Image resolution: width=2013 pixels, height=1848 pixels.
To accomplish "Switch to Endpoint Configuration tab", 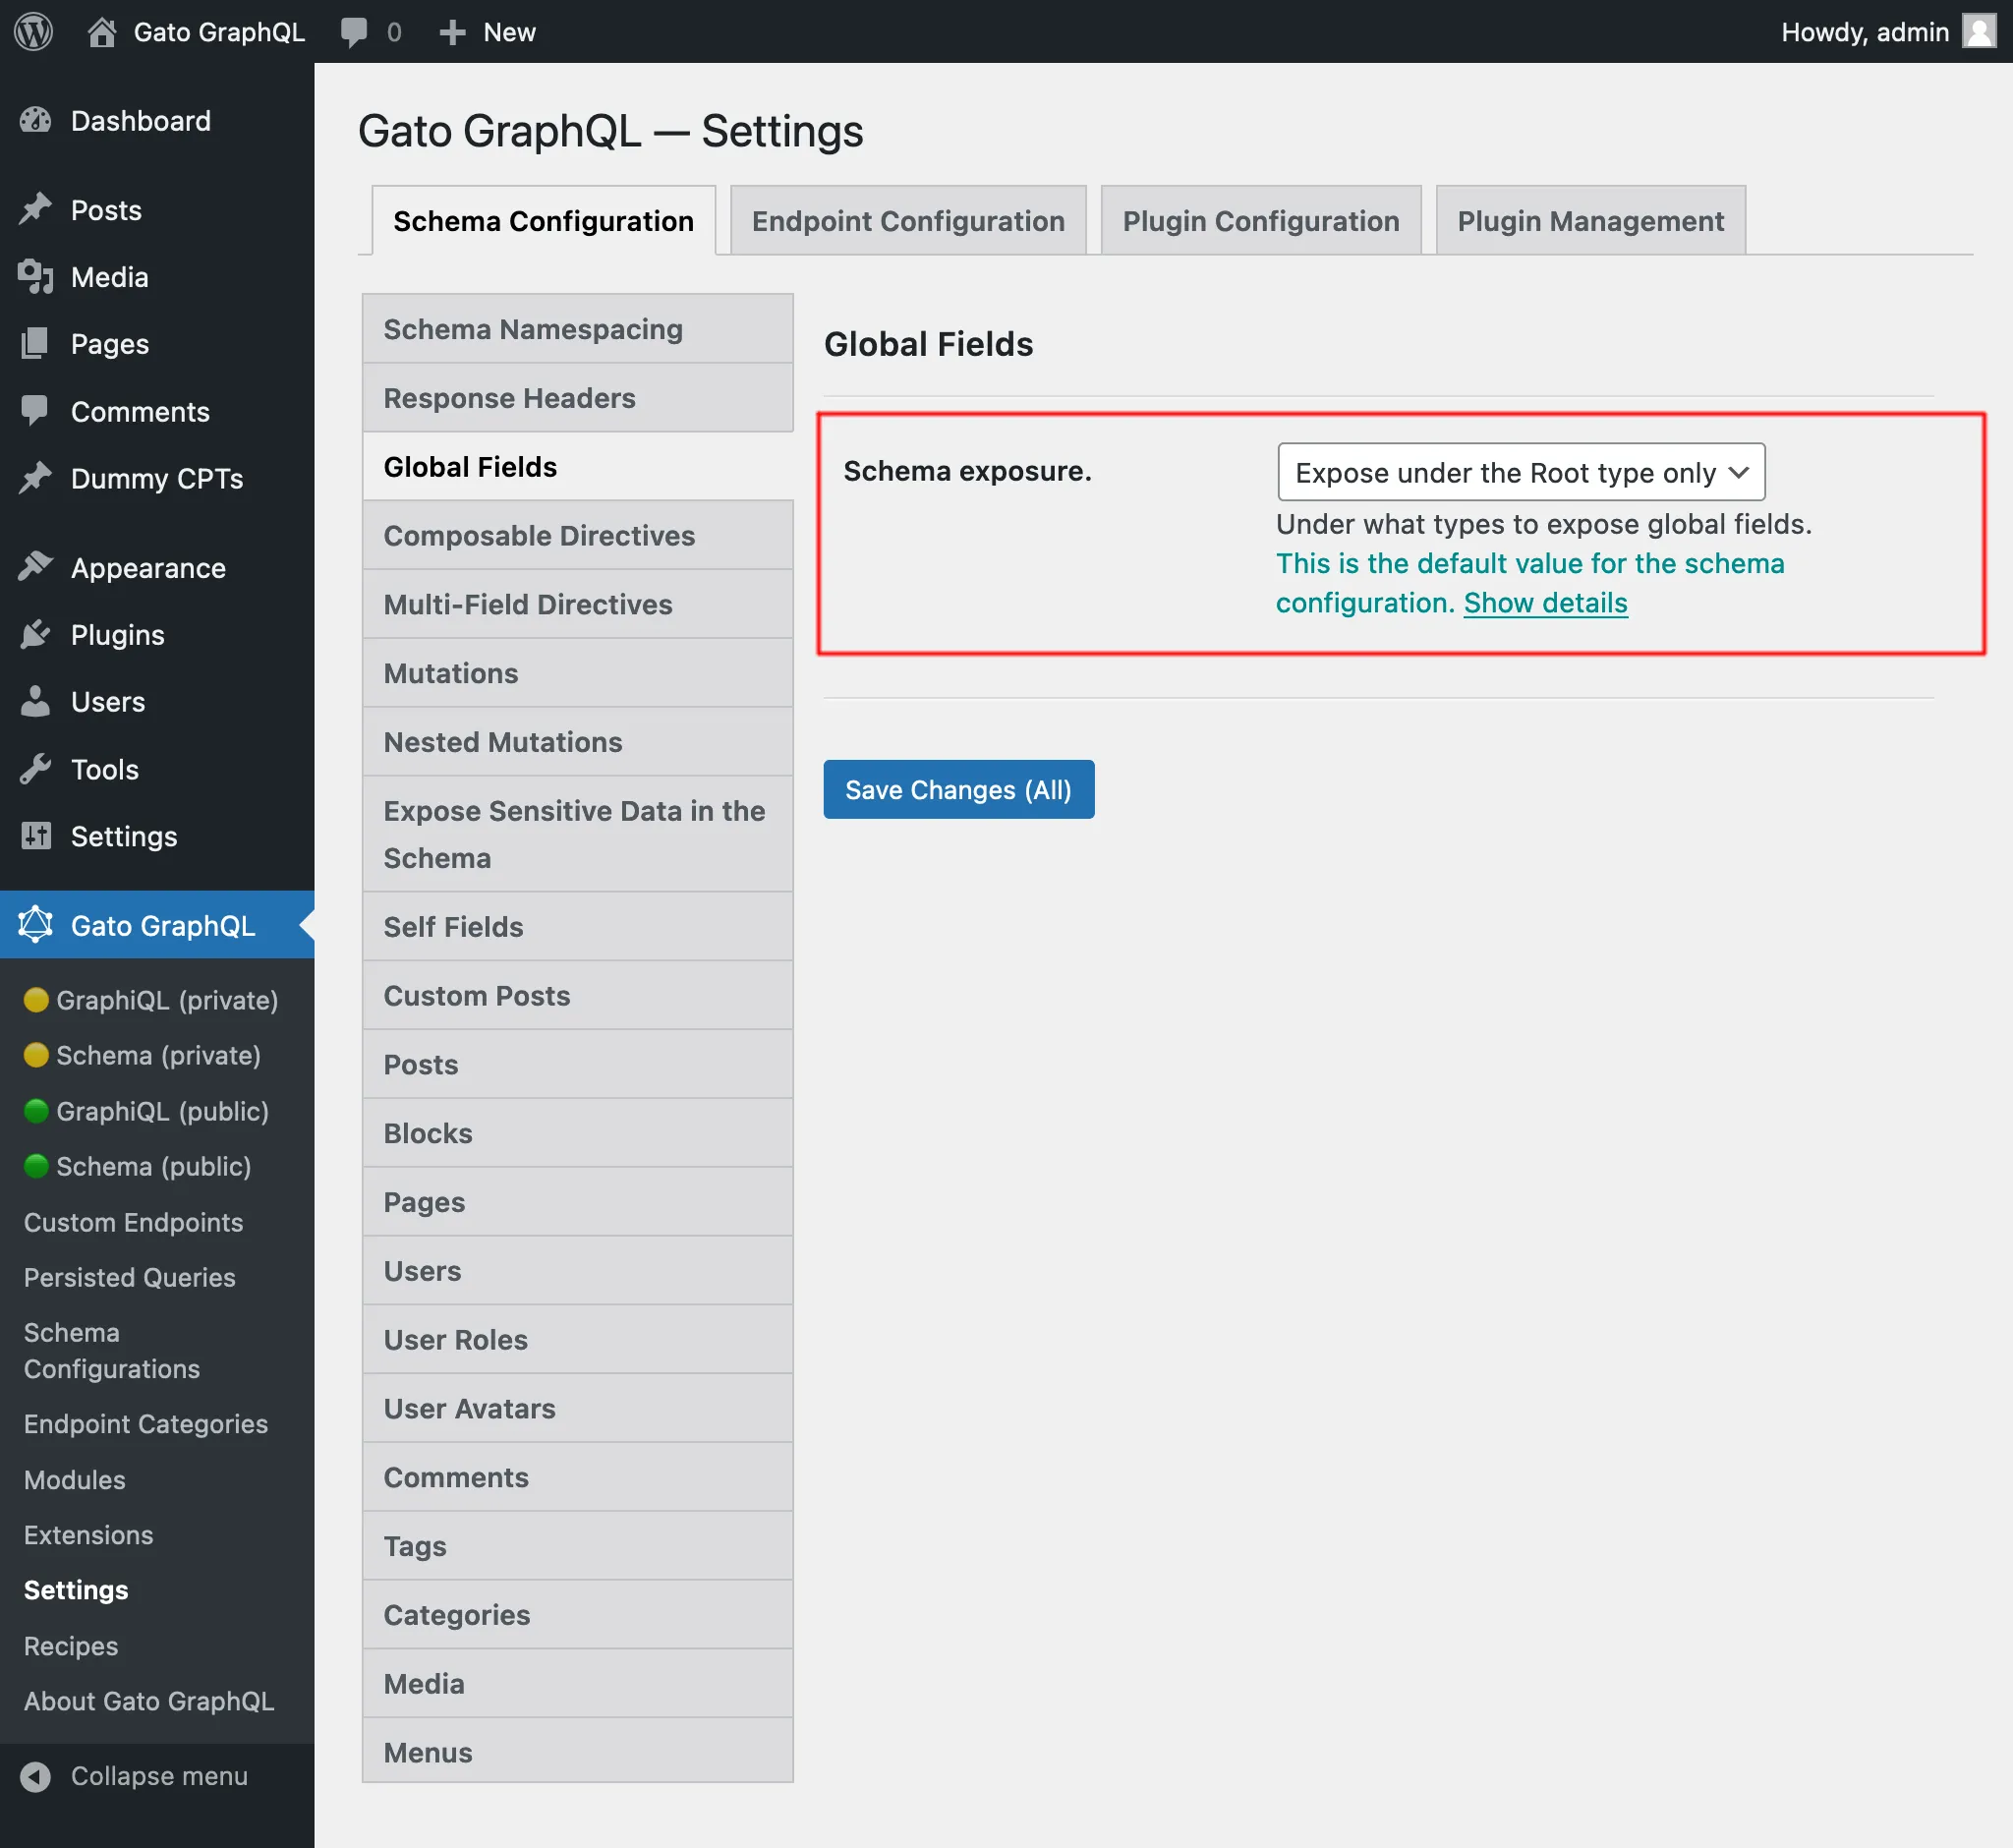I will (x=908, y=221).
